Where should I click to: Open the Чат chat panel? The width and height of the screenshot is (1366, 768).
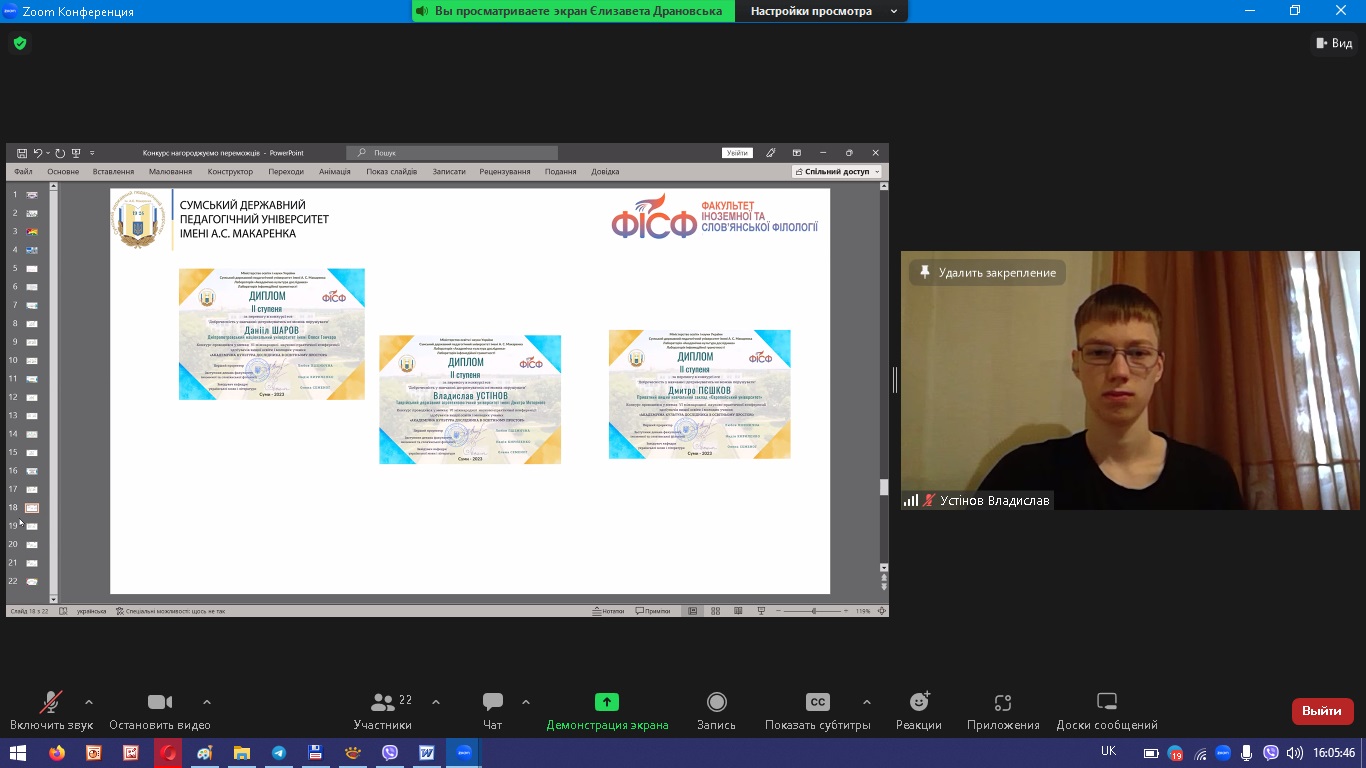[492, 711]
